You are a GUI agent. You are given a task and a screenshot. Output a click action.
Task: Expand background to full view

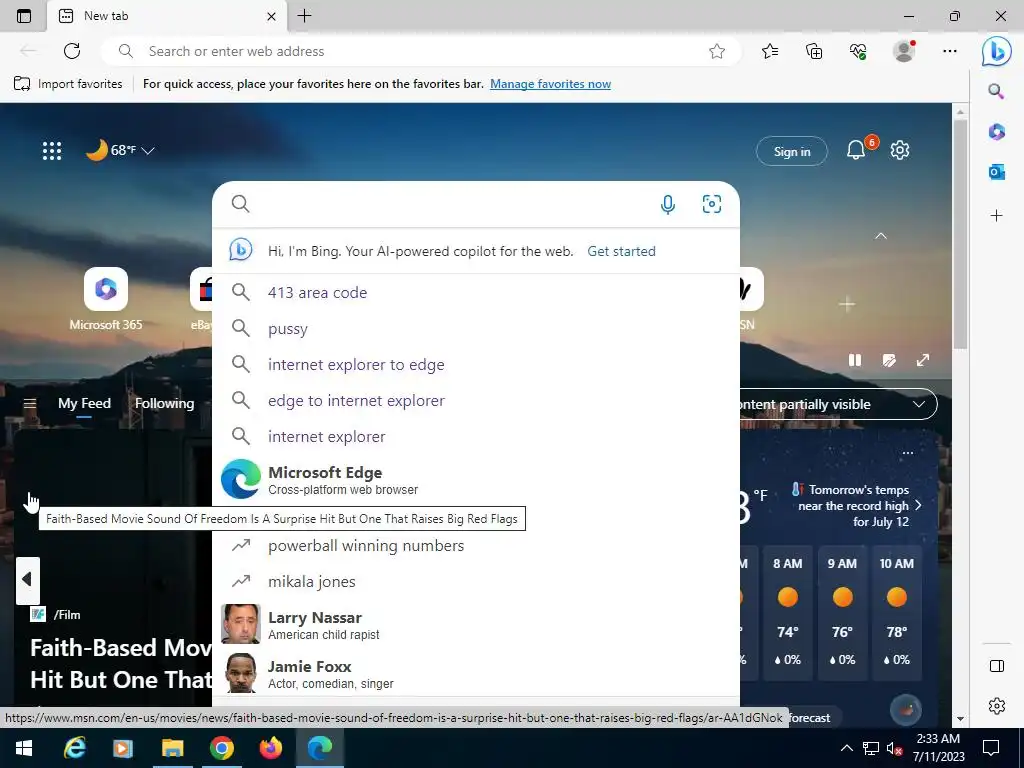click(x=923, y=360)
